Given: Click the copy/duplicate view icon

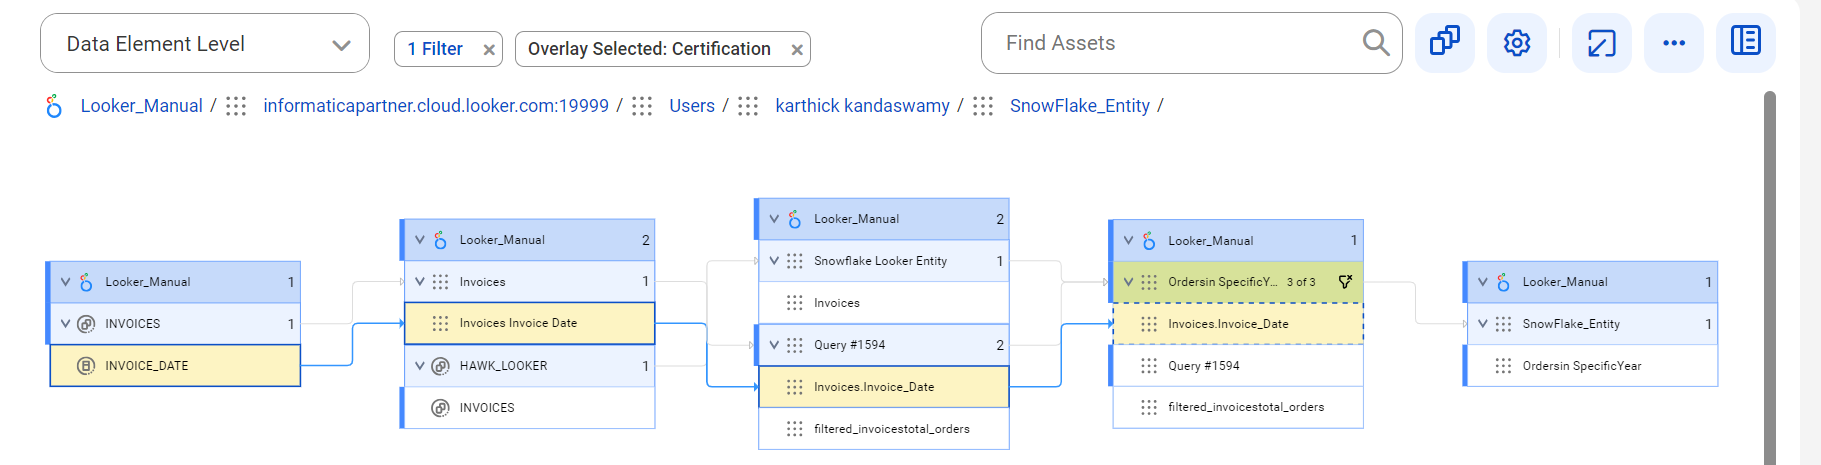Looking at the screenshot, I should point(1445,42).
